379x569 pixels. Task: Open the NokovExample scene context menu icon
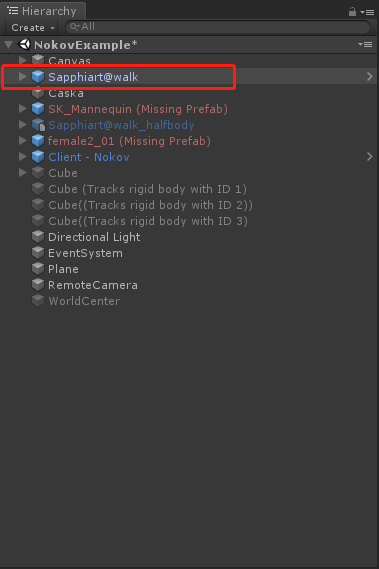(365, 45)
